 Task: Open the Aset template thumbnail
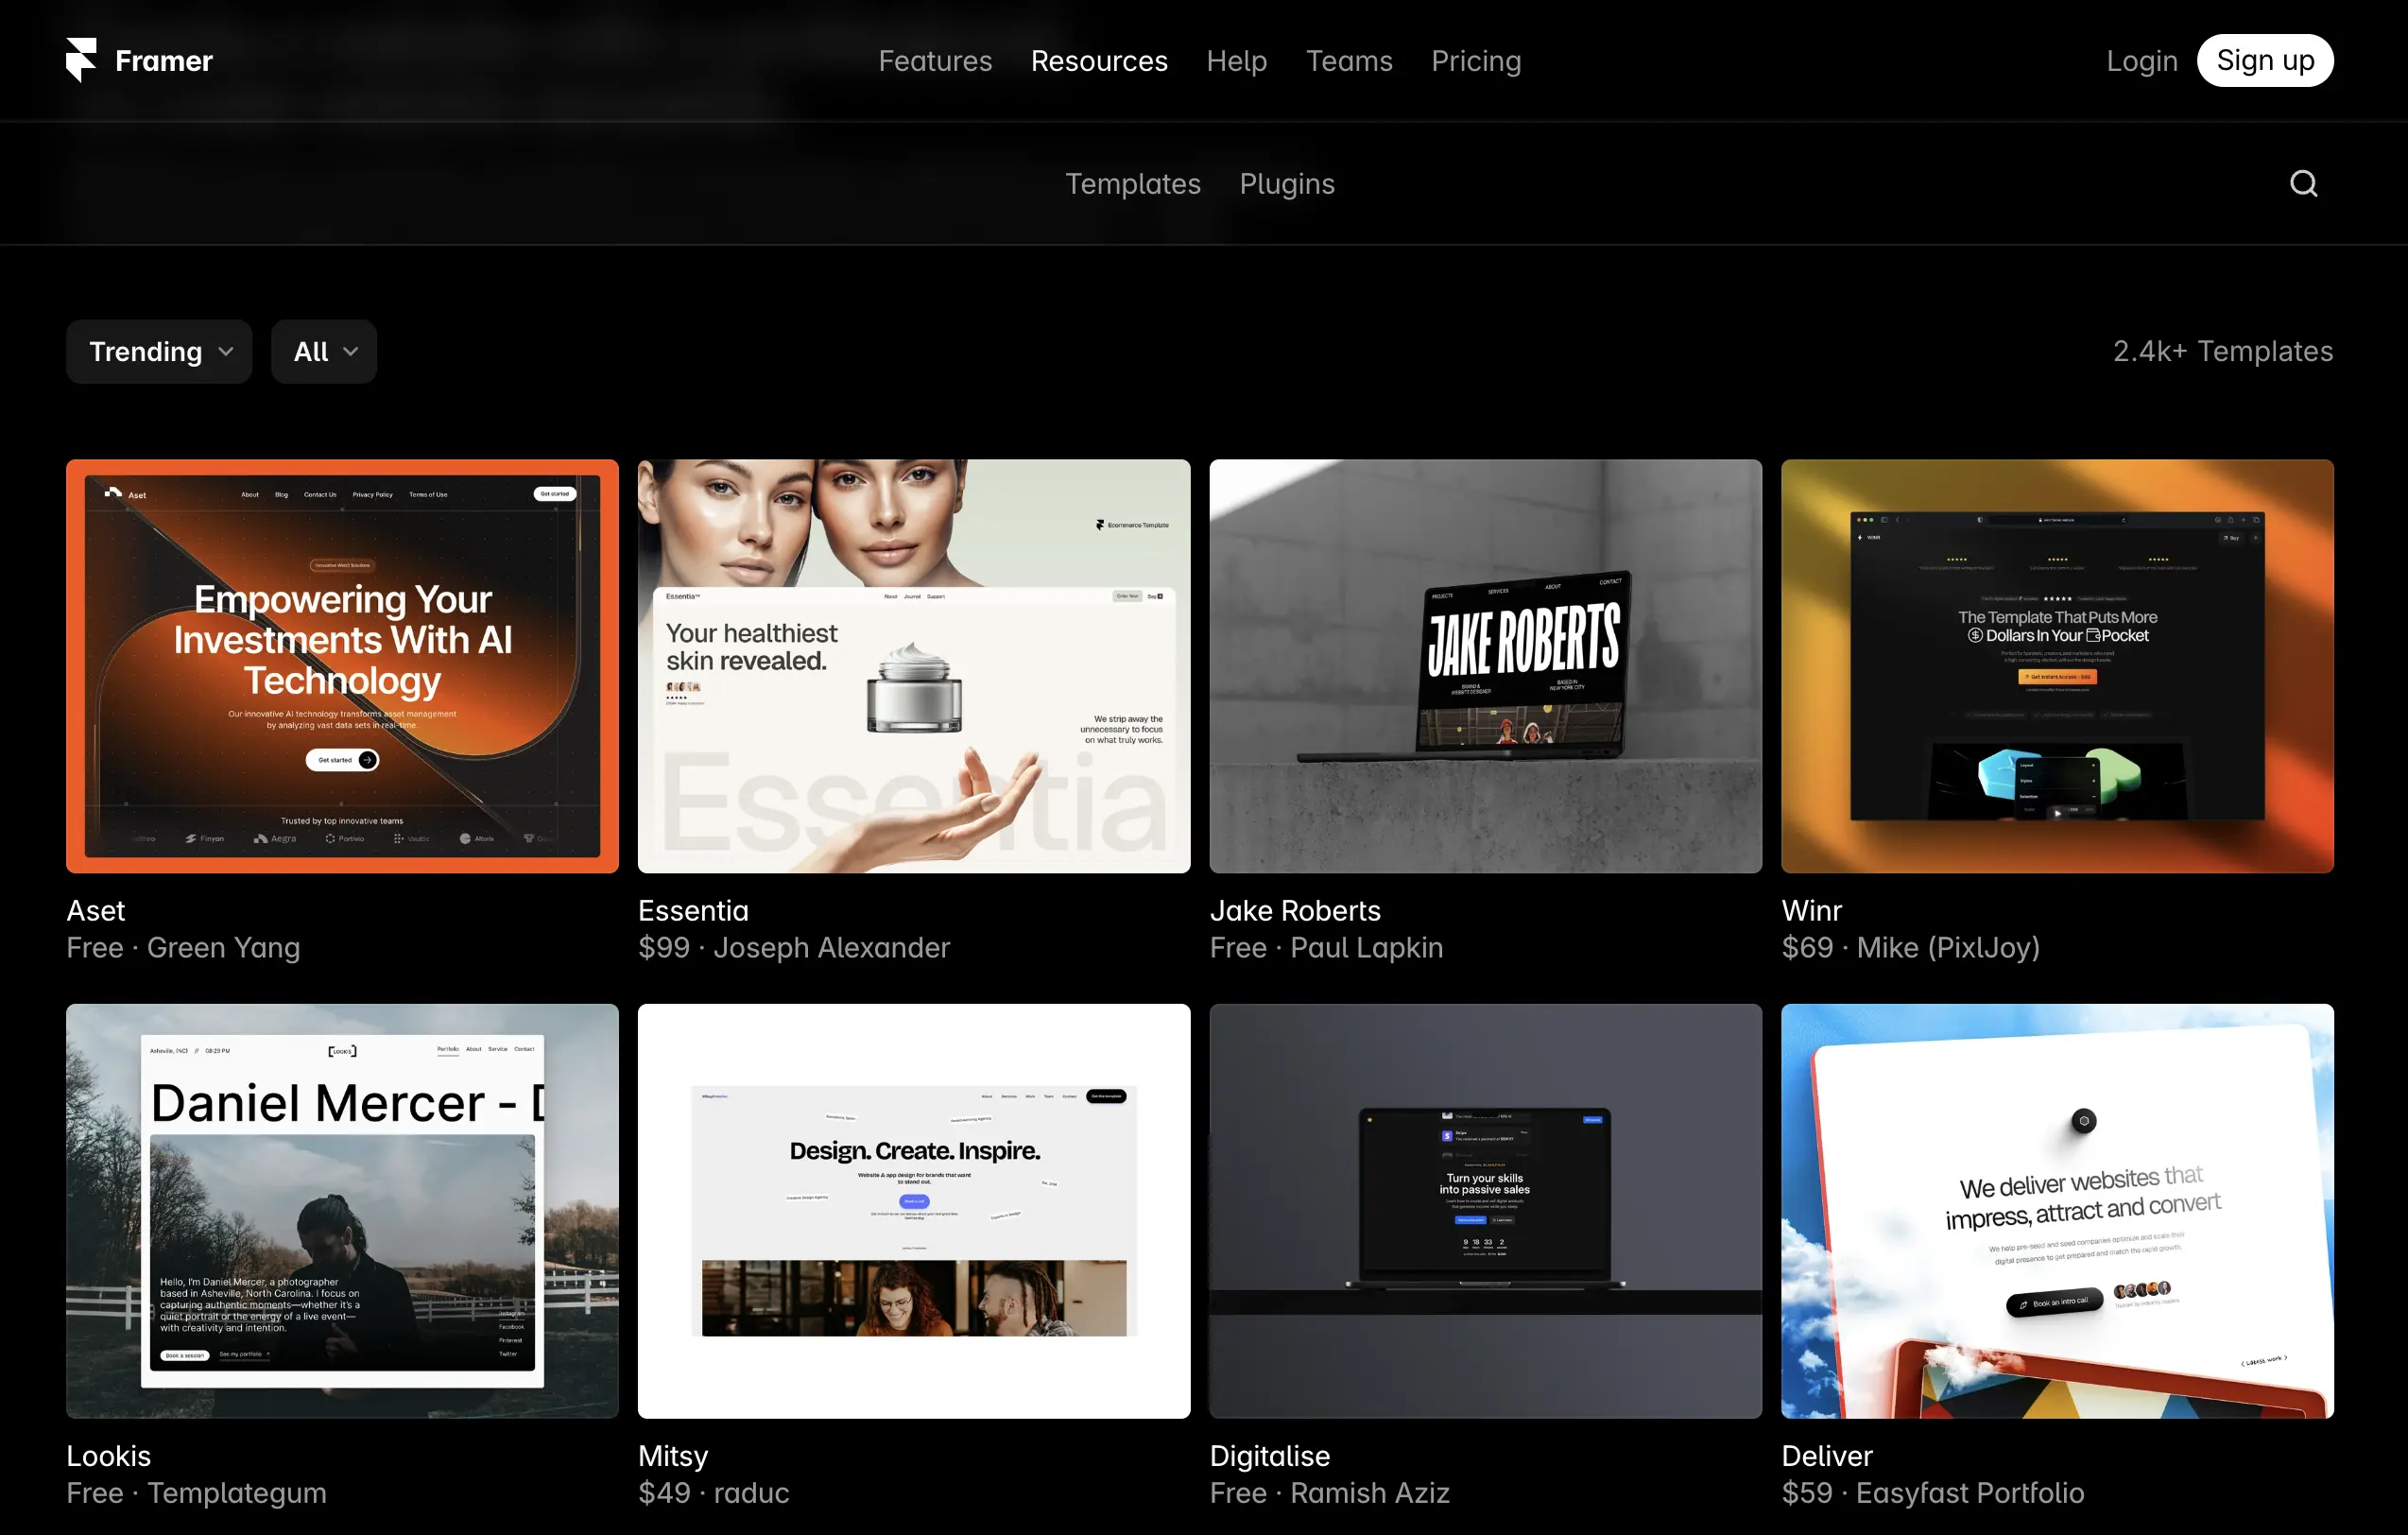point(342,666)
